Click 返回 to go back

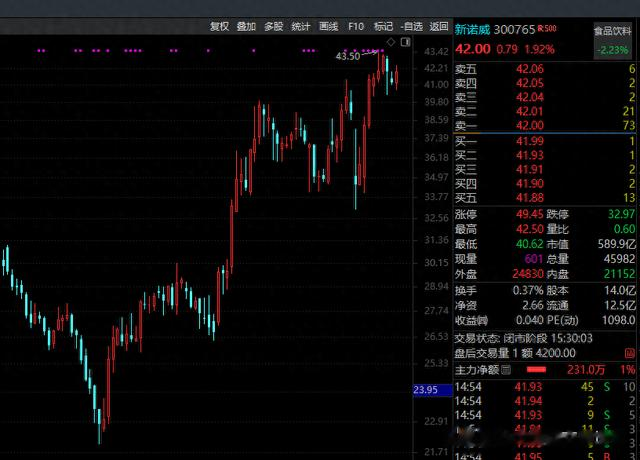click(x=439, y=27)
